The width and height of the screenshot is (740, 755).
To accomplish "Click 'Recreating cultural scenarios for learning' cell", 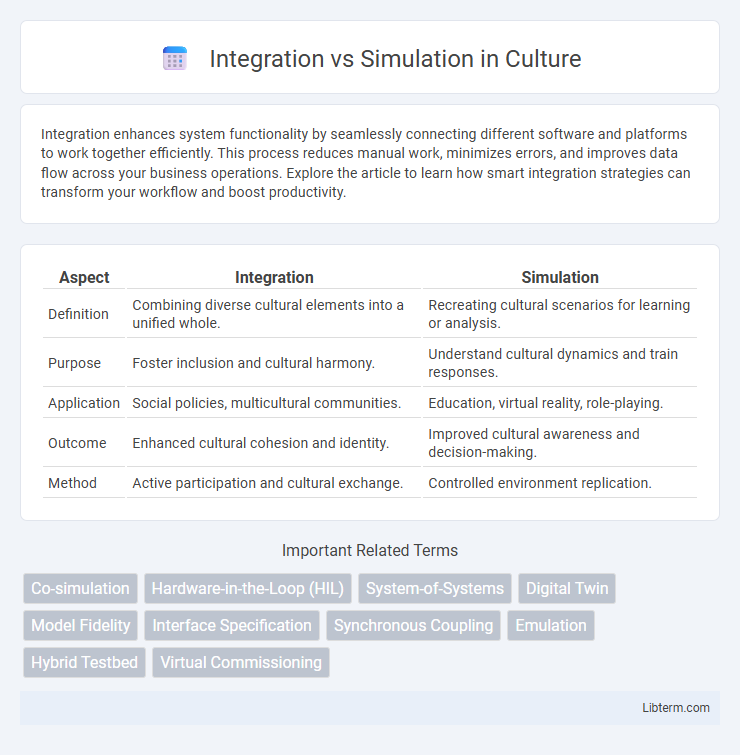I will (x=560, y=314).
